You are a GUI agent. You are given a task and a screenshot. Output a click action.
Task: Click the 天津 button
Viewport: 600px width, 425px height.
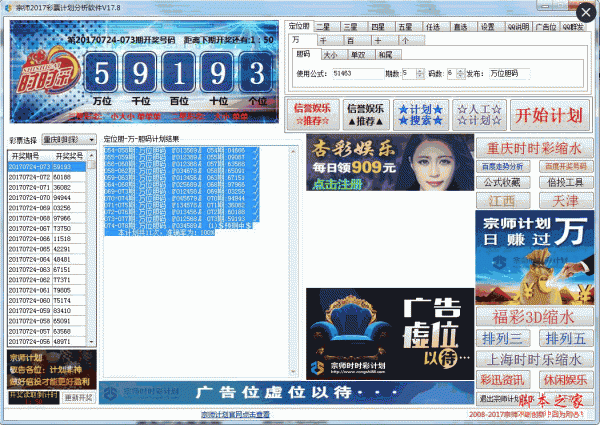pyautogui.click(x=566, y=200)
